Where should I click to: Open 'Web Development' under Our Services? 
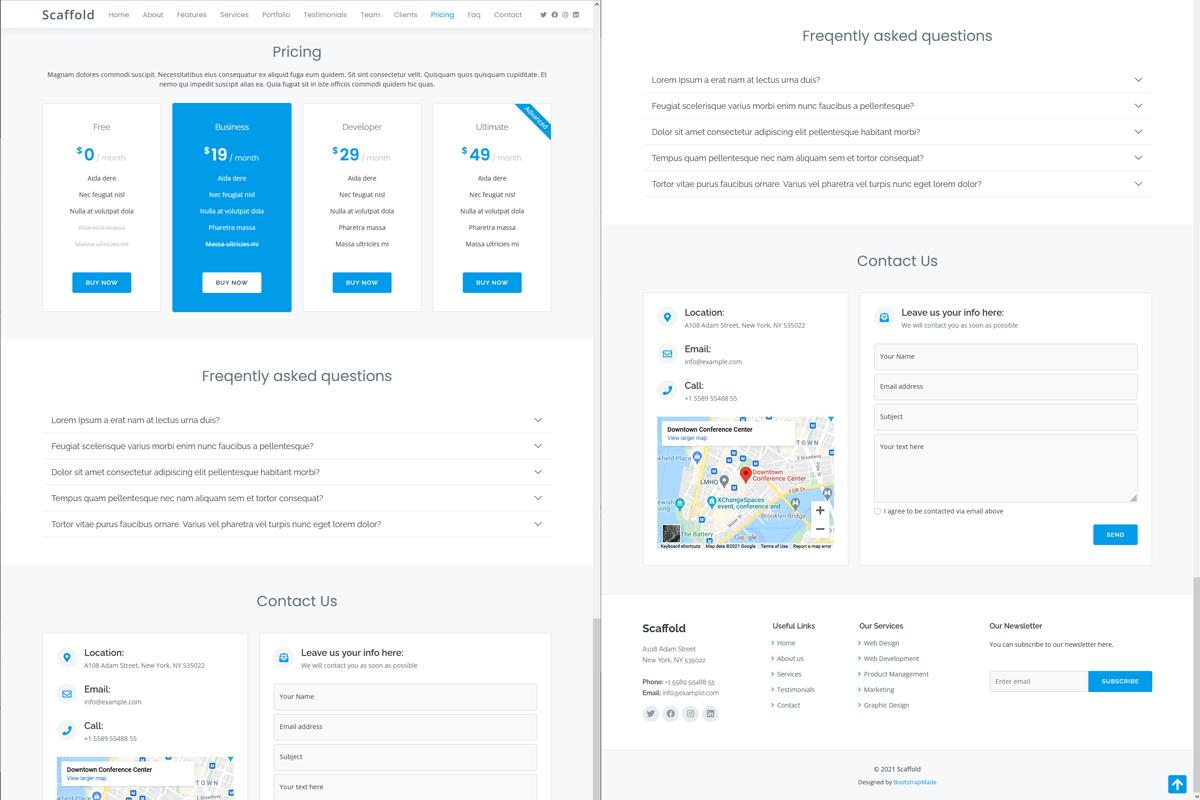click(x=891, y=659)
